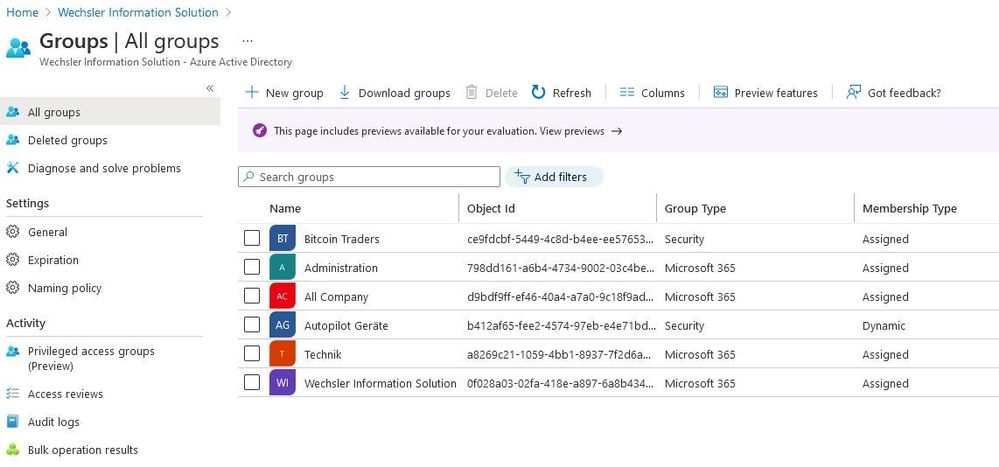Click the AG avatar of Autopilot Geräte
999x467 pixels.
pyautogui.click(x=282, y=326)
